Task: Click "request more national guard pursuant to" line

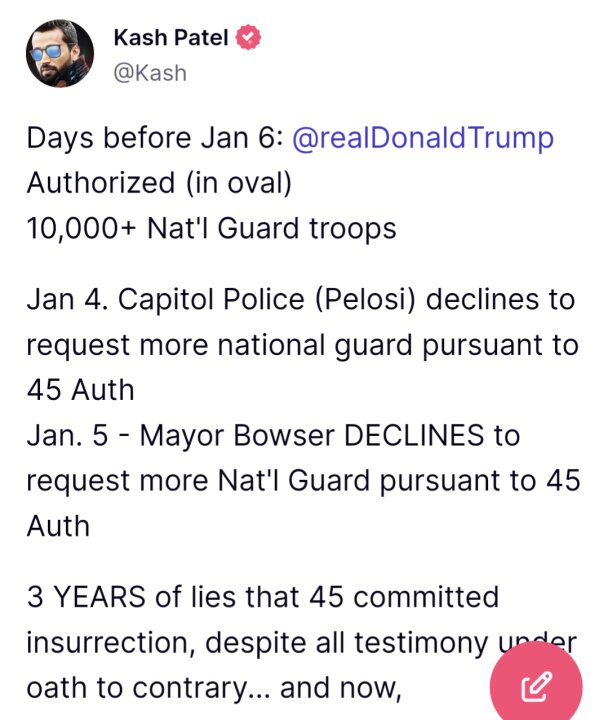Action: 303,345
